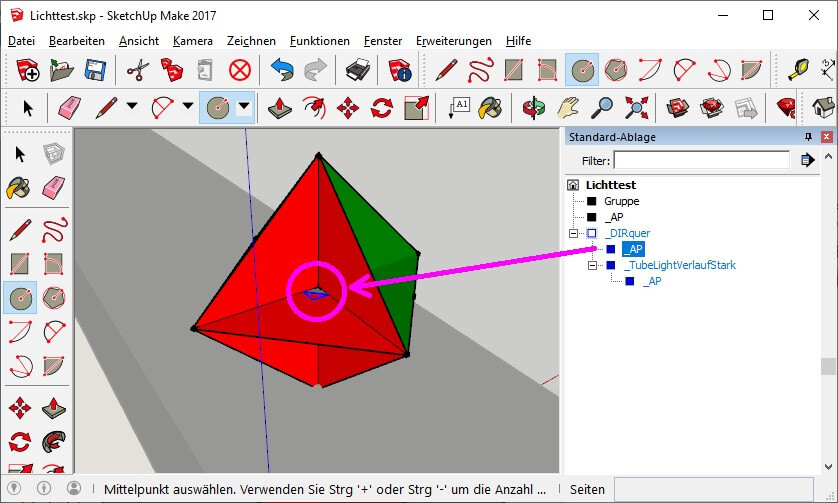
Task: Open the circle tool dropdown arrow
Action: pos(244,107)
